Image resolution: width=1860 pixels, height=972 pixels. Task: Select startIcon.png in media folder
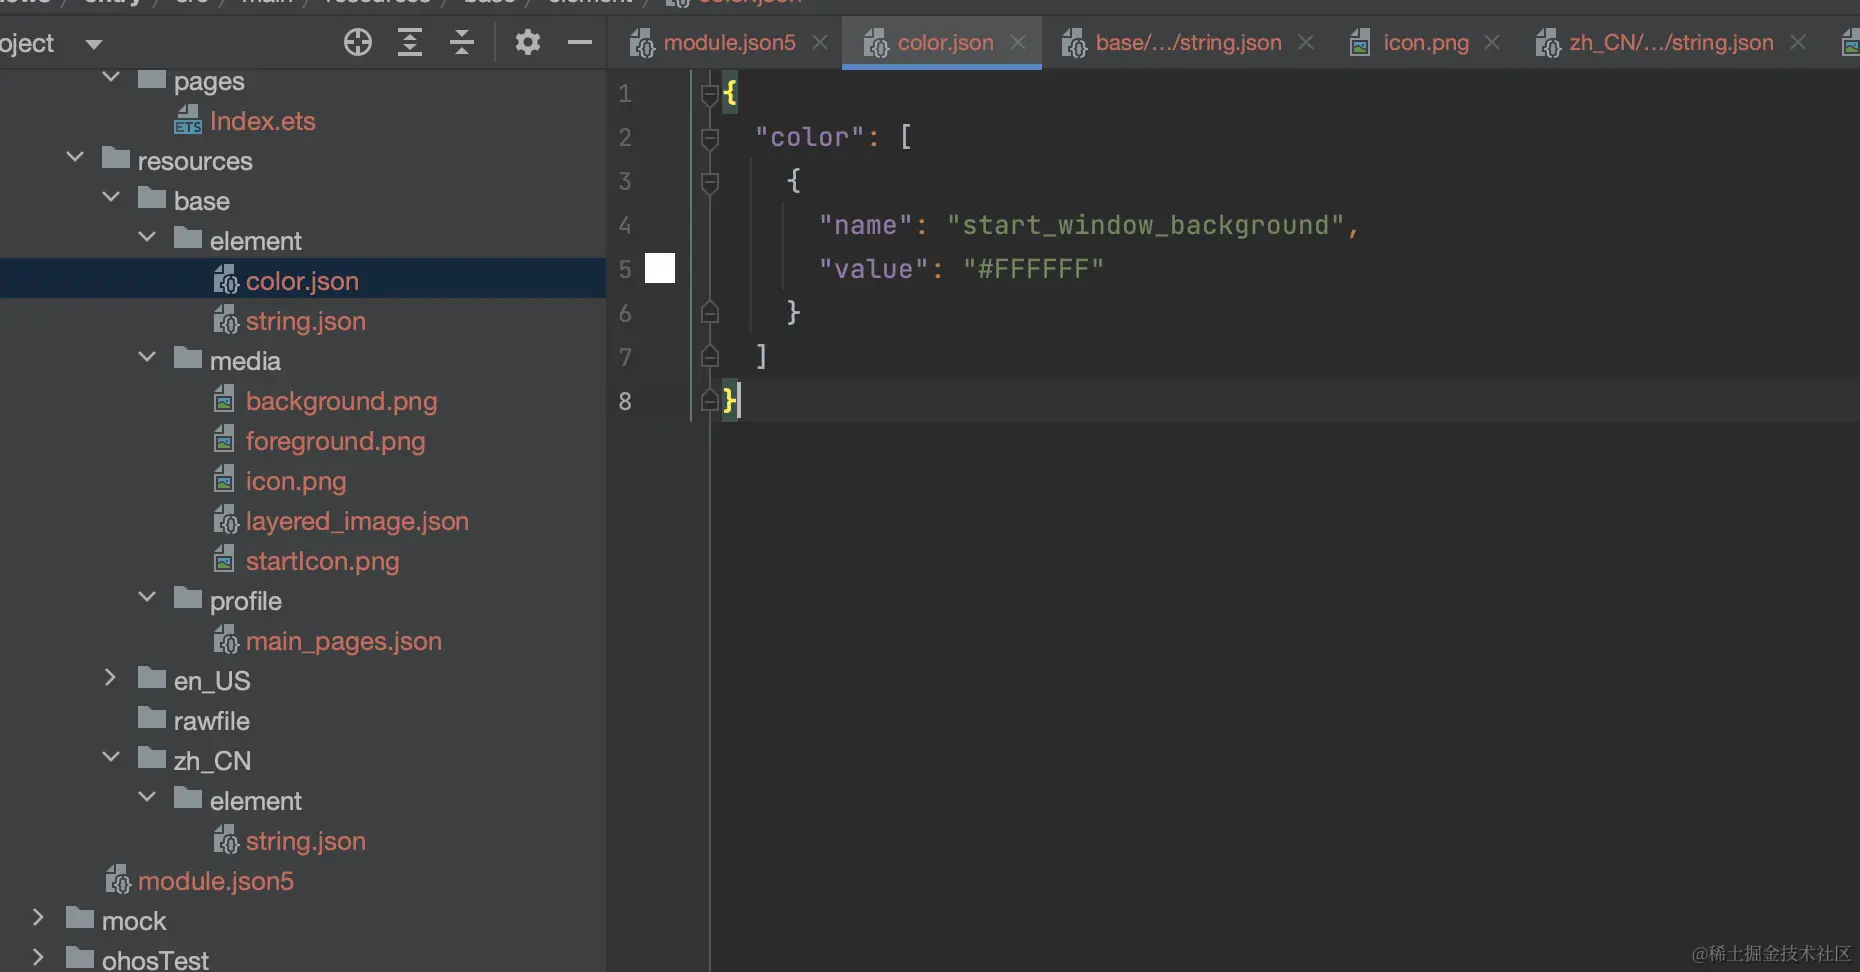pyautogui.click(x=323, y=561)
